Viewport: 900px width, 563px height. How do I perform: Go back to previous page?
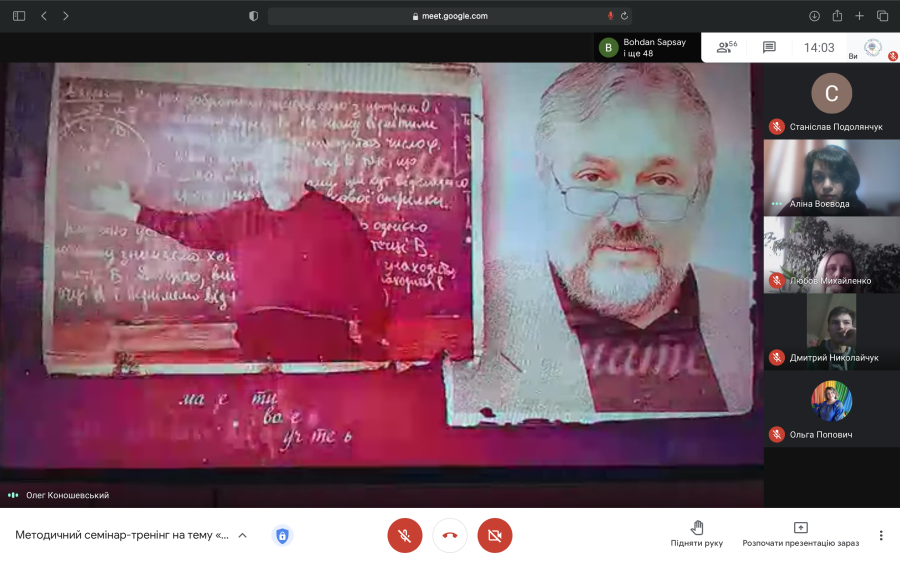(x=44, y=16)
